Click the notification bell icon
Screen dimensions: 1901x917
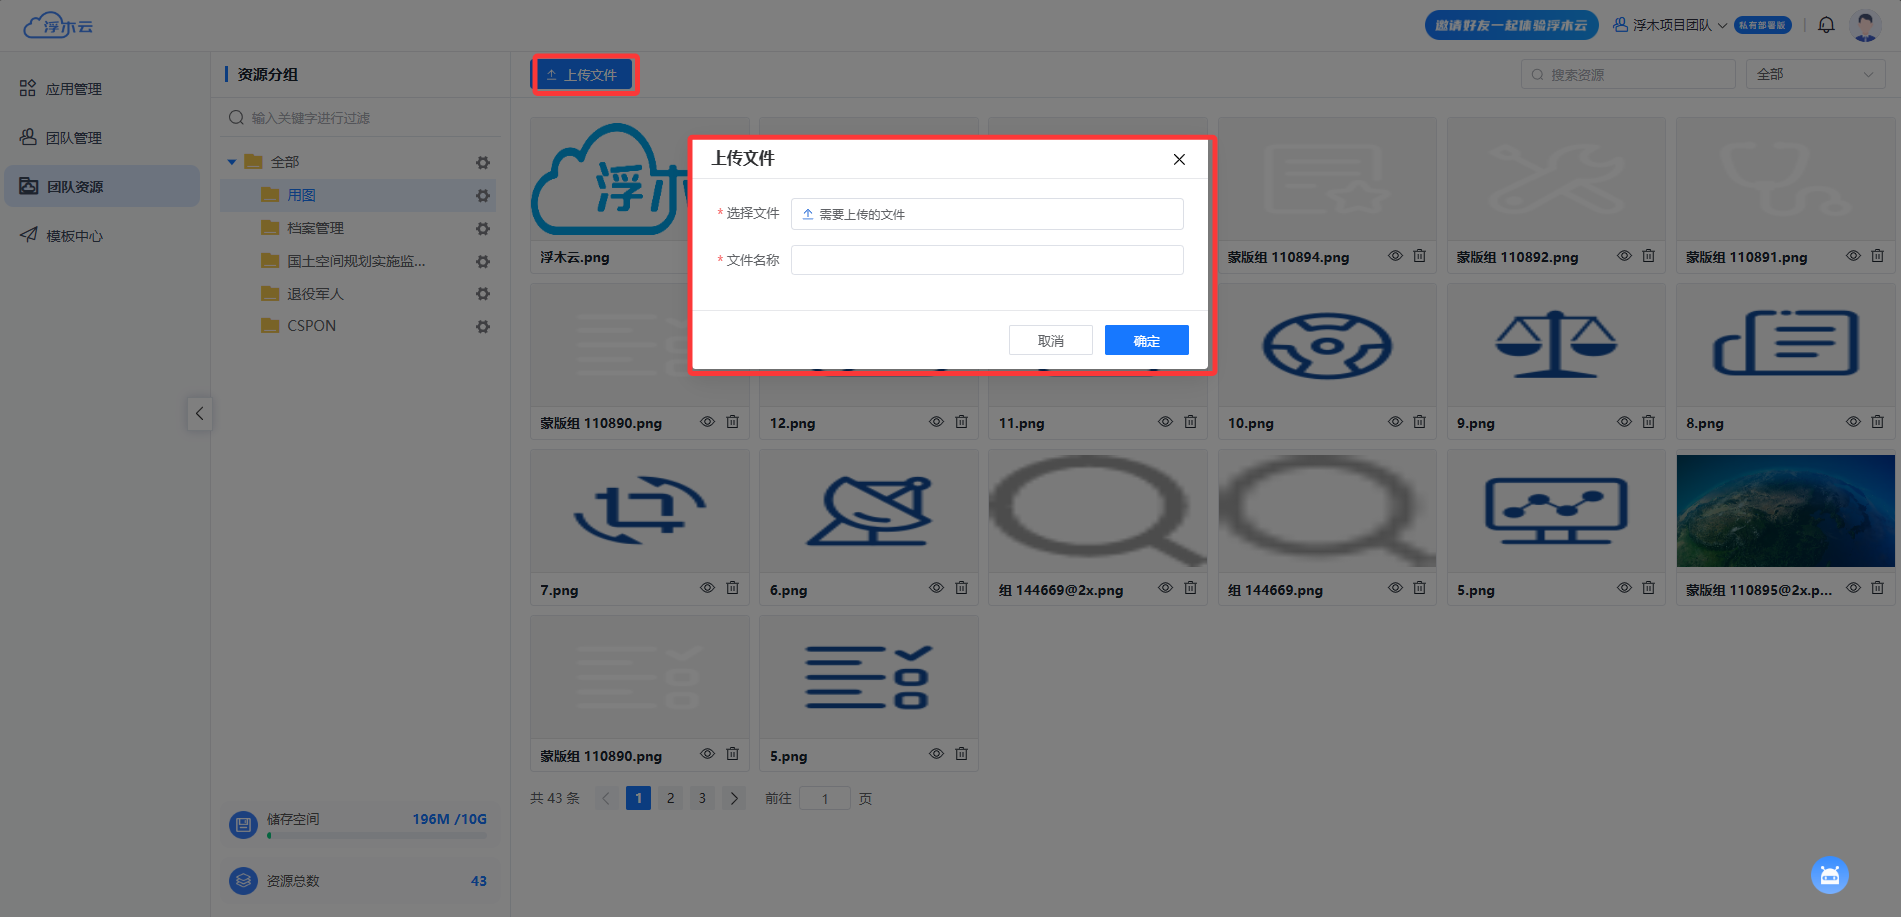point(1826,25)
